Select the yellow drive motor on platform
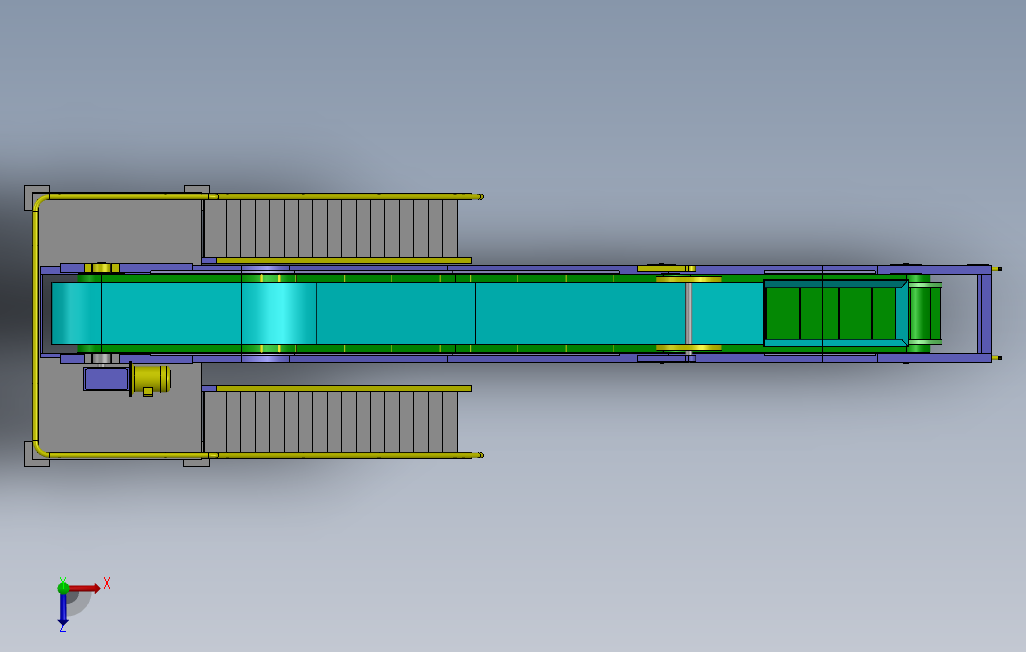 151,379
